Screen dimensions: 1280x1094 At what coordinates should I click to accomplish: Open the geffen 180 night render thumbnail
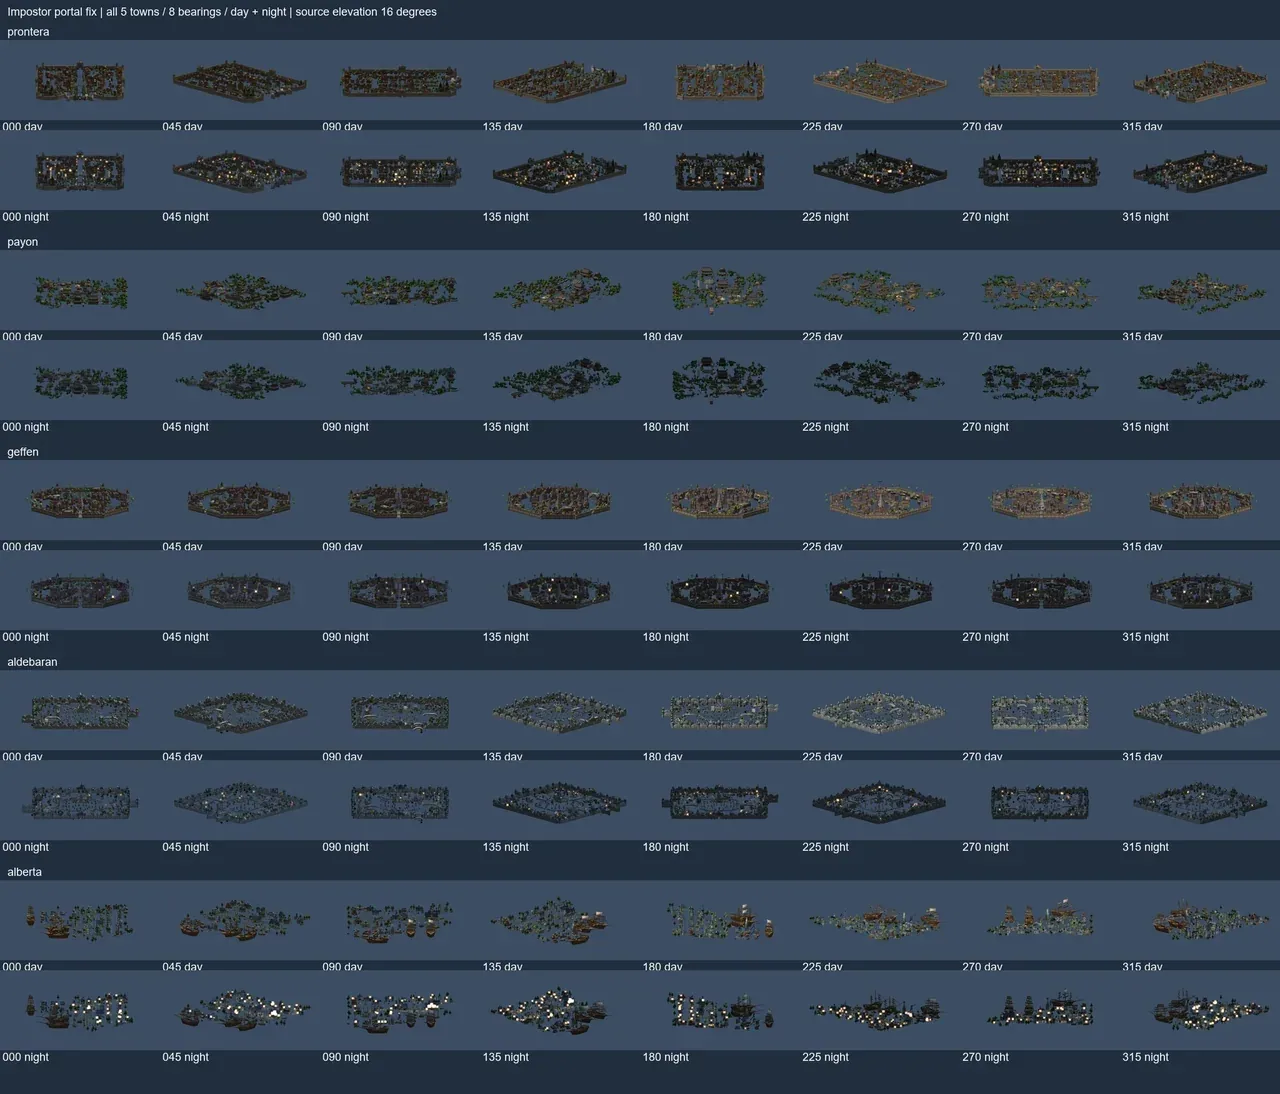720,590
